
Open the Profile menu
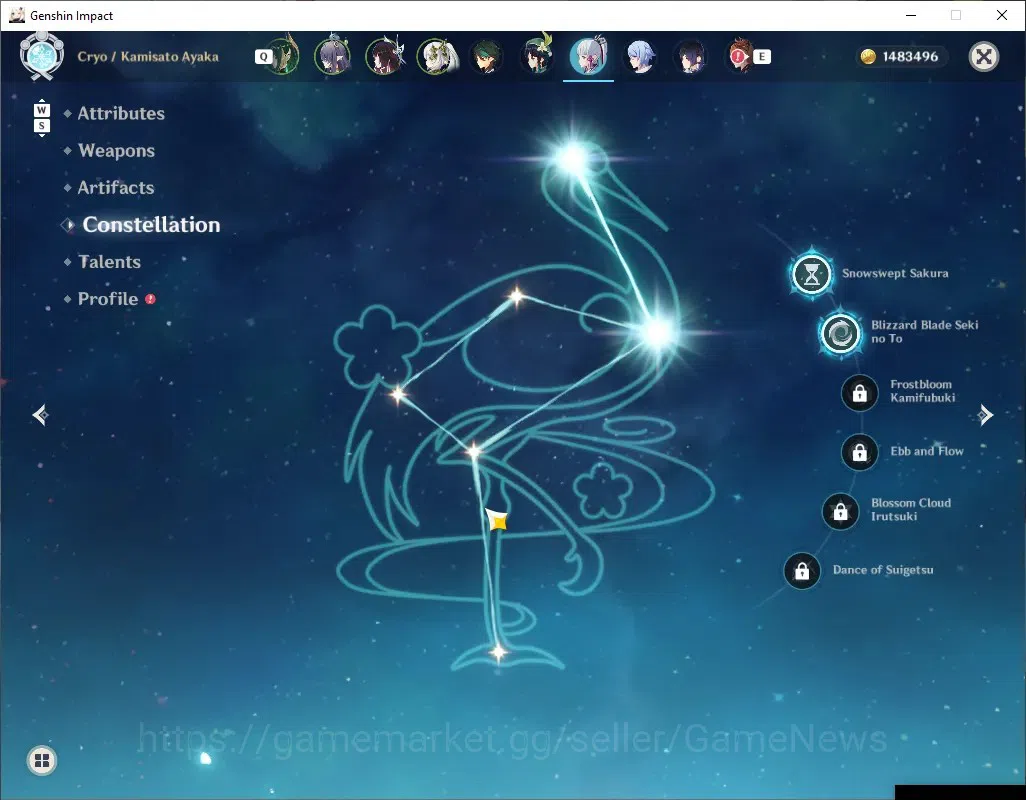[x=108, y=299]
